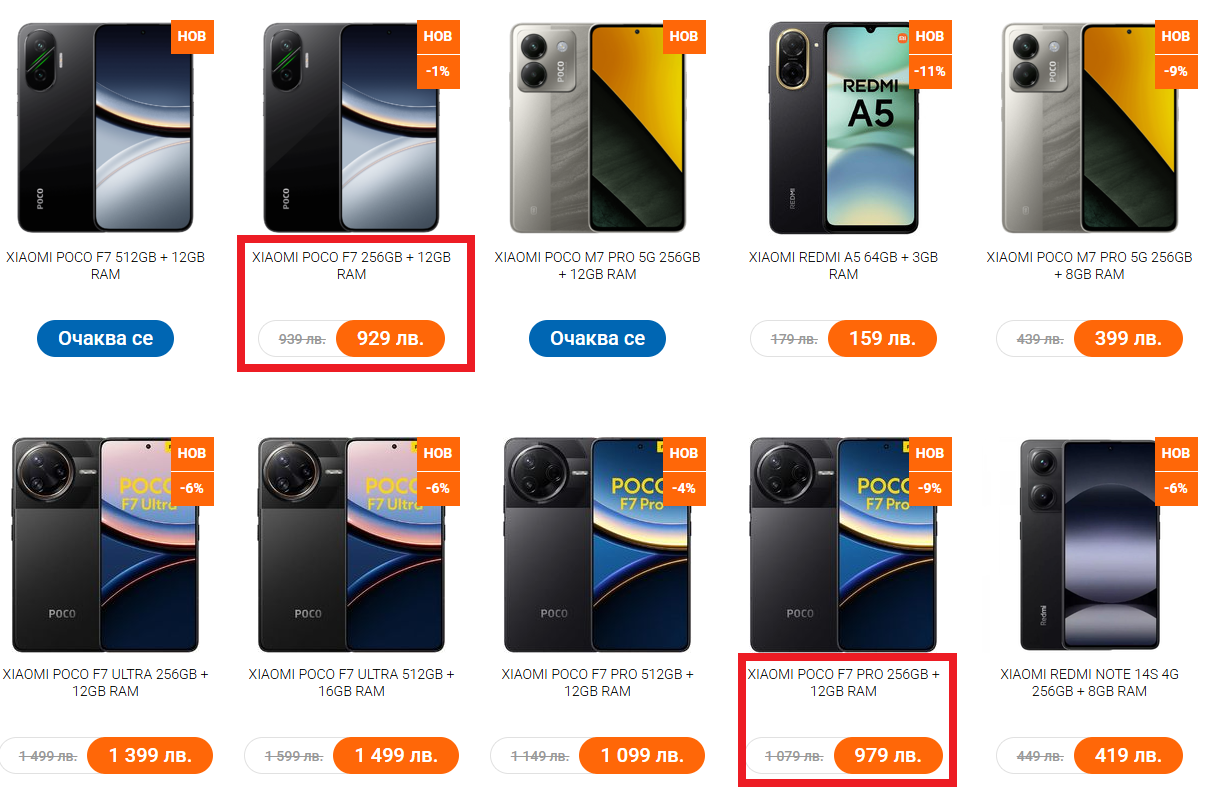
Task: Click the Очаква се button under Poco F7 512GB
Action: point(105,338)
